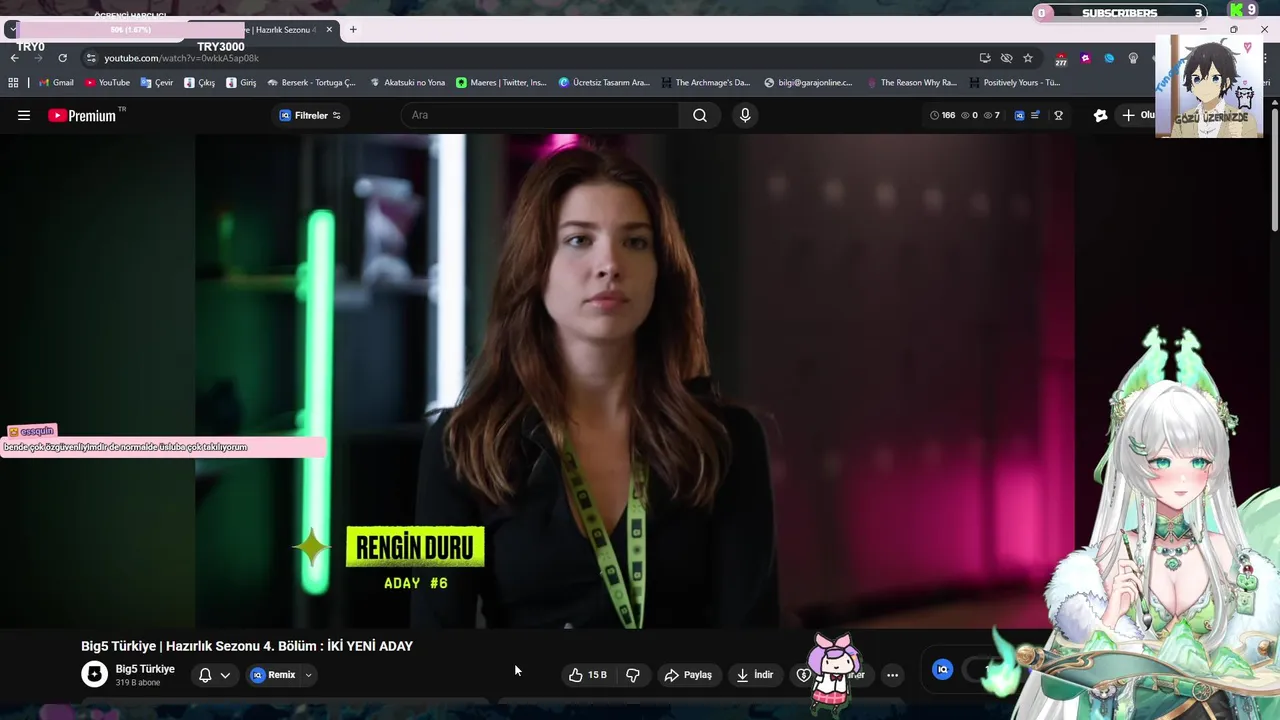Image resolution: width=1280 pixels, height=720 pixels.
Task: Open the Çıkış bookmark
Action: 199,83
